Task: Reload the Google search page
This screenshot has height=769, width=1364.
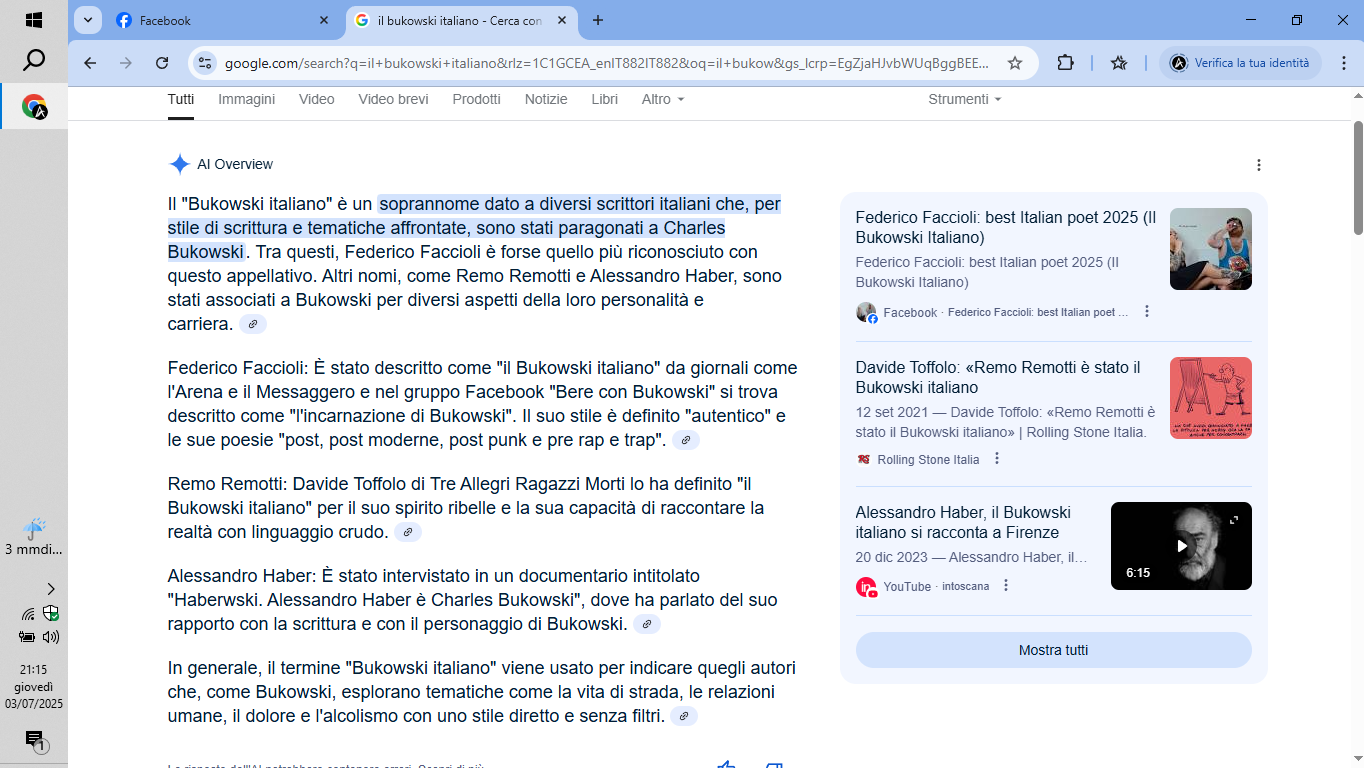Action: pyautogui.click(x=162, y=63)
